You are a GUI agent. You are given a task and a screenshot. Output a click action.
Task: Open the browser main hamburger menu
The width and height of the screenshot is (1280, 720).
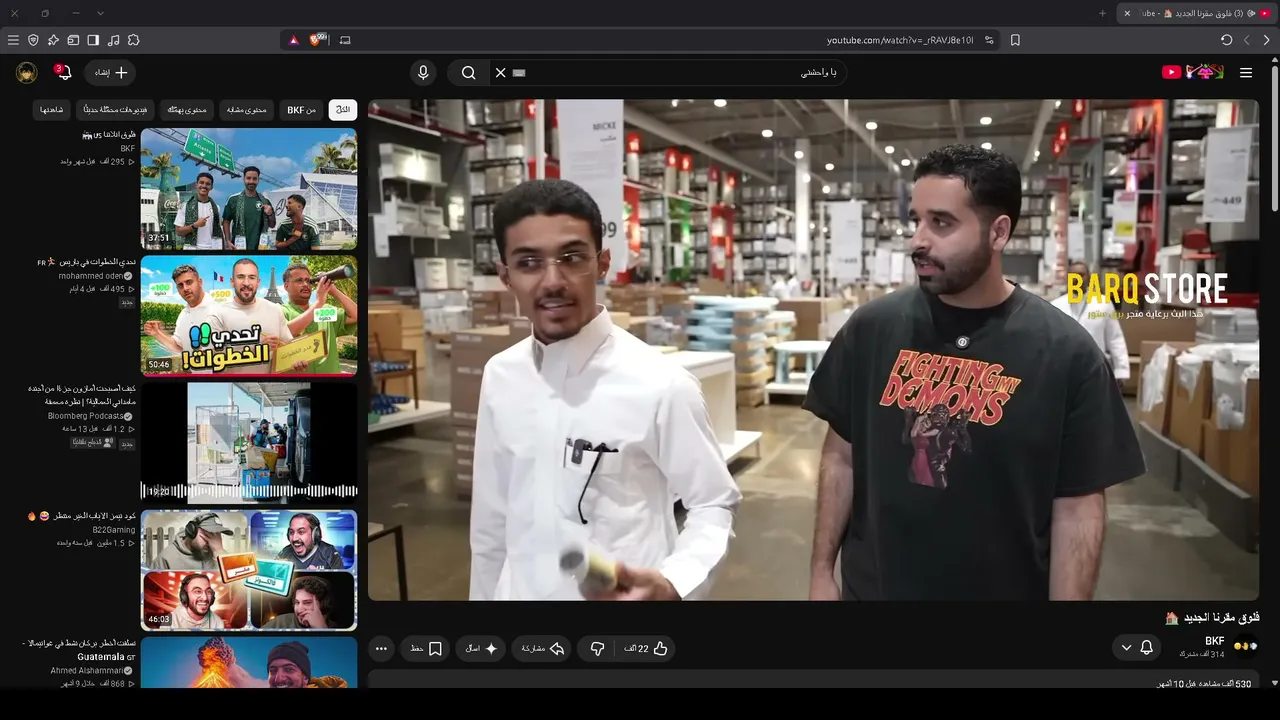pyautogui.click(x=13, y=40)
